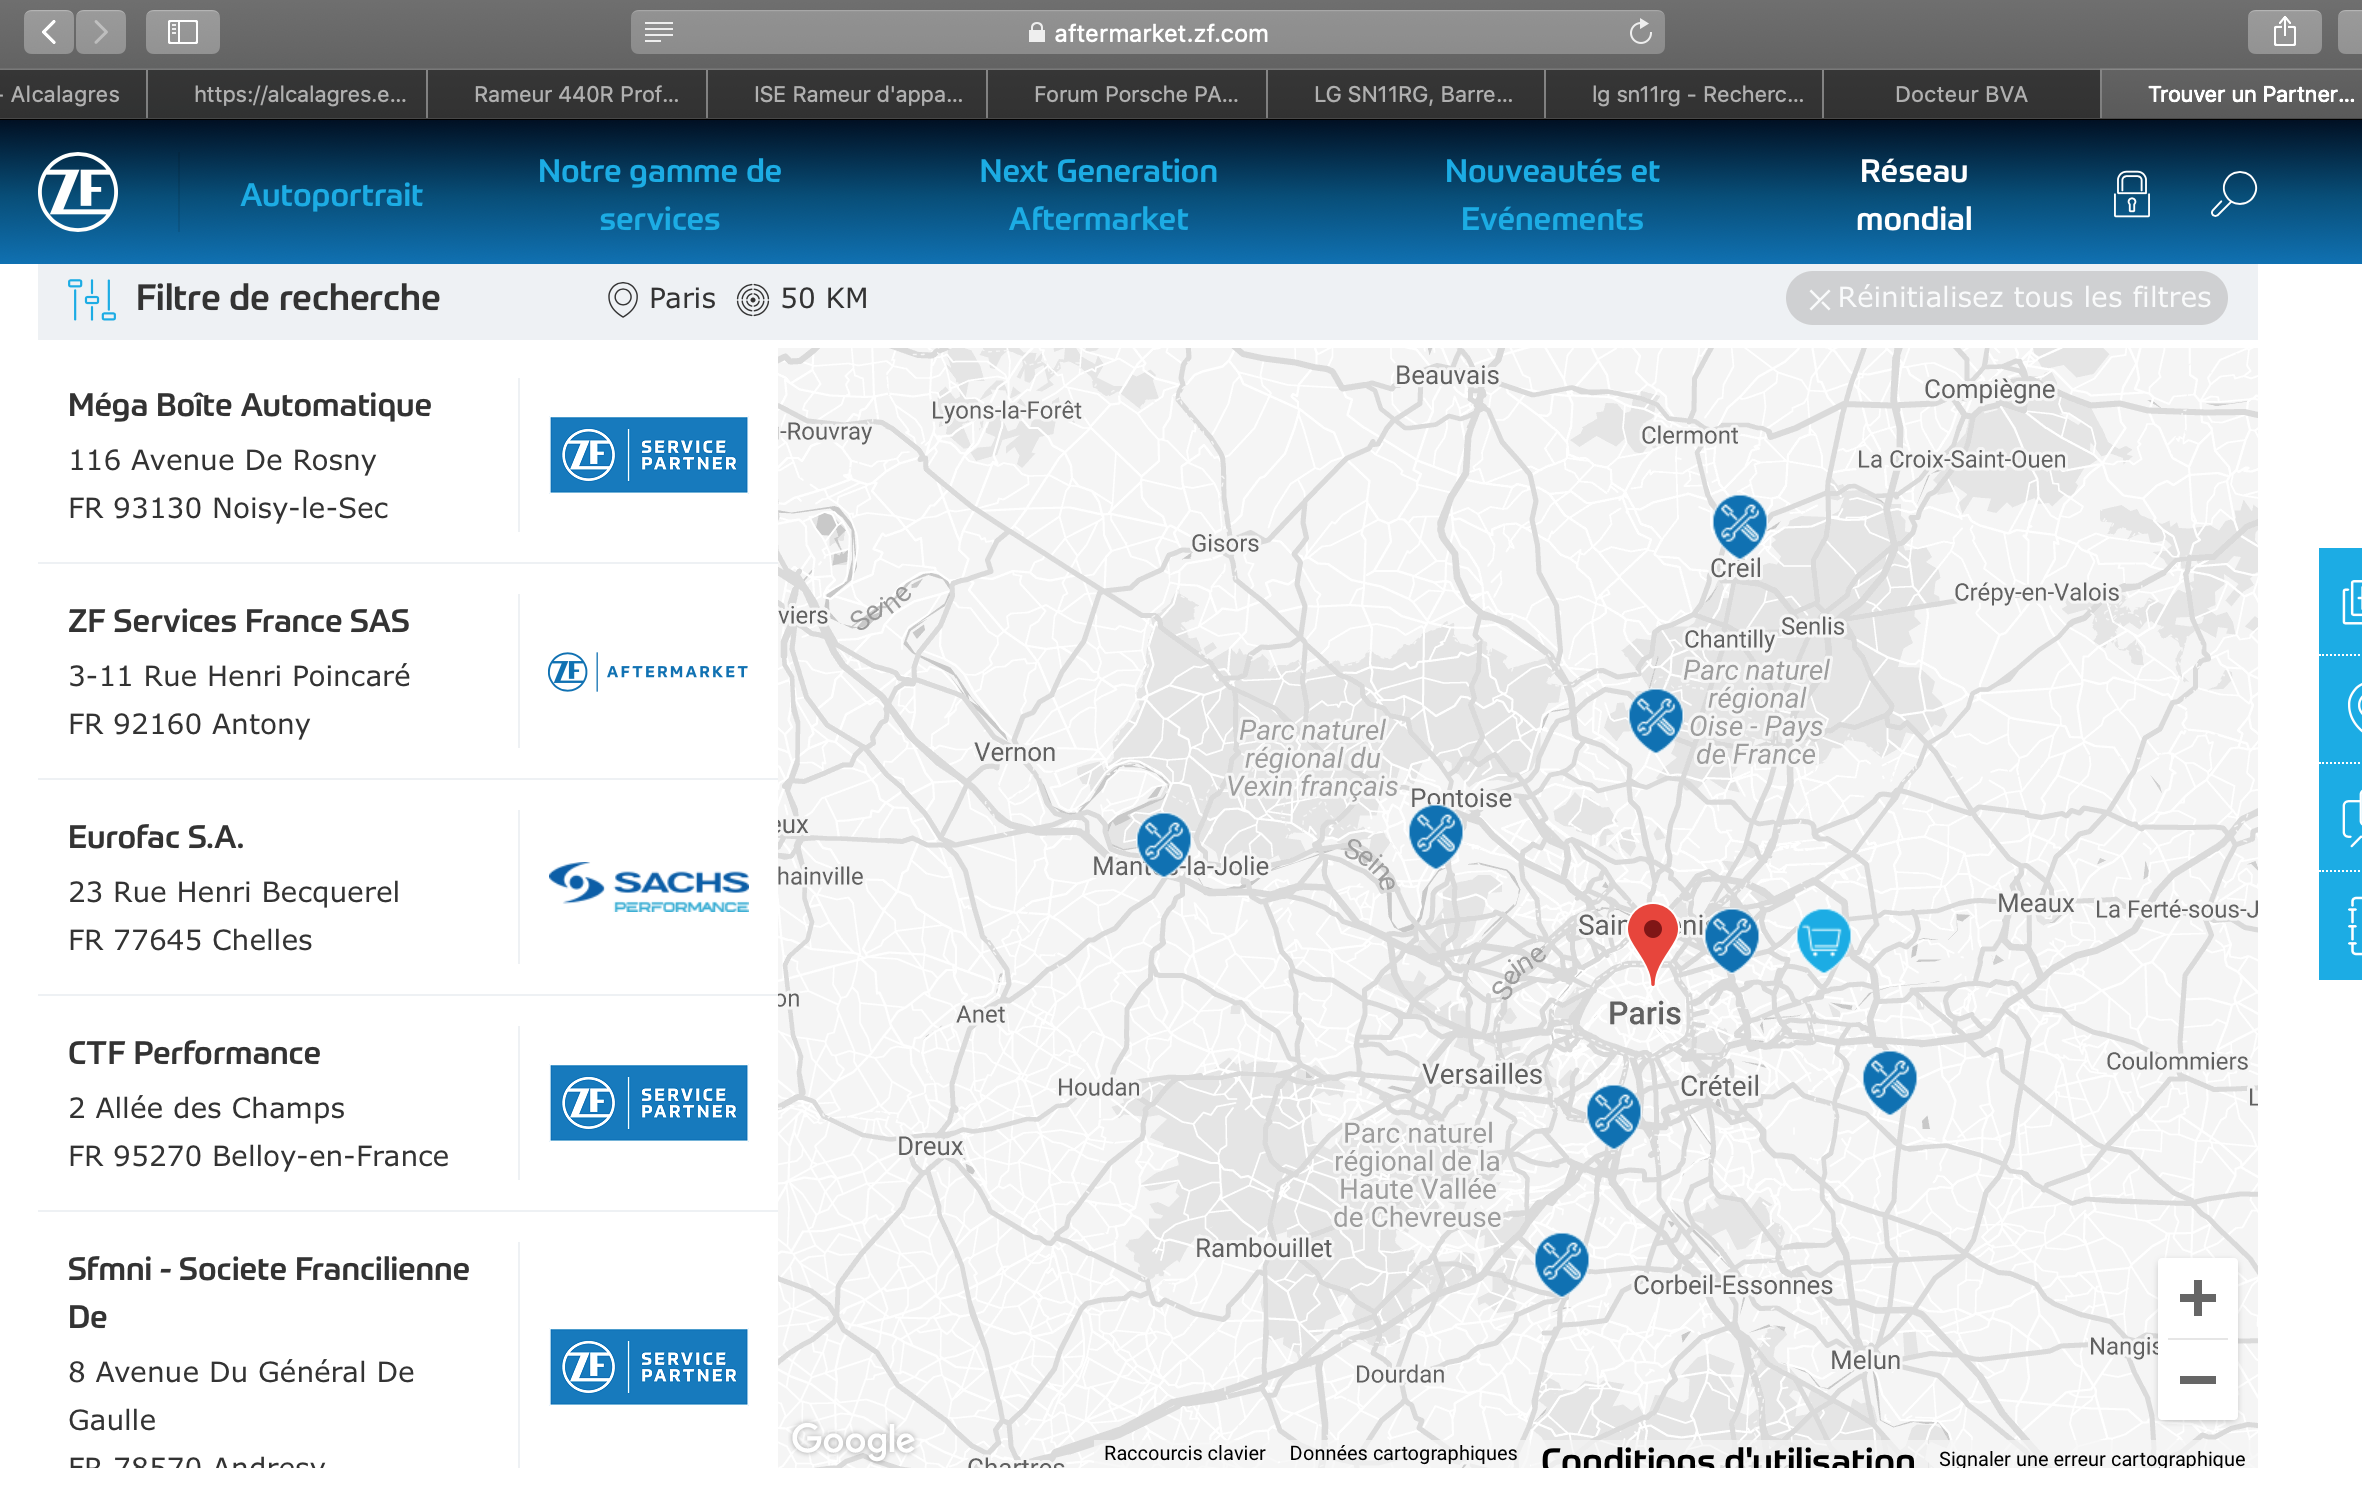Image resolution: width=2362 pixels, height=1500 pixels.
Task: Click Réinitialisez tous les filtres button
Action: point(2006,298)
